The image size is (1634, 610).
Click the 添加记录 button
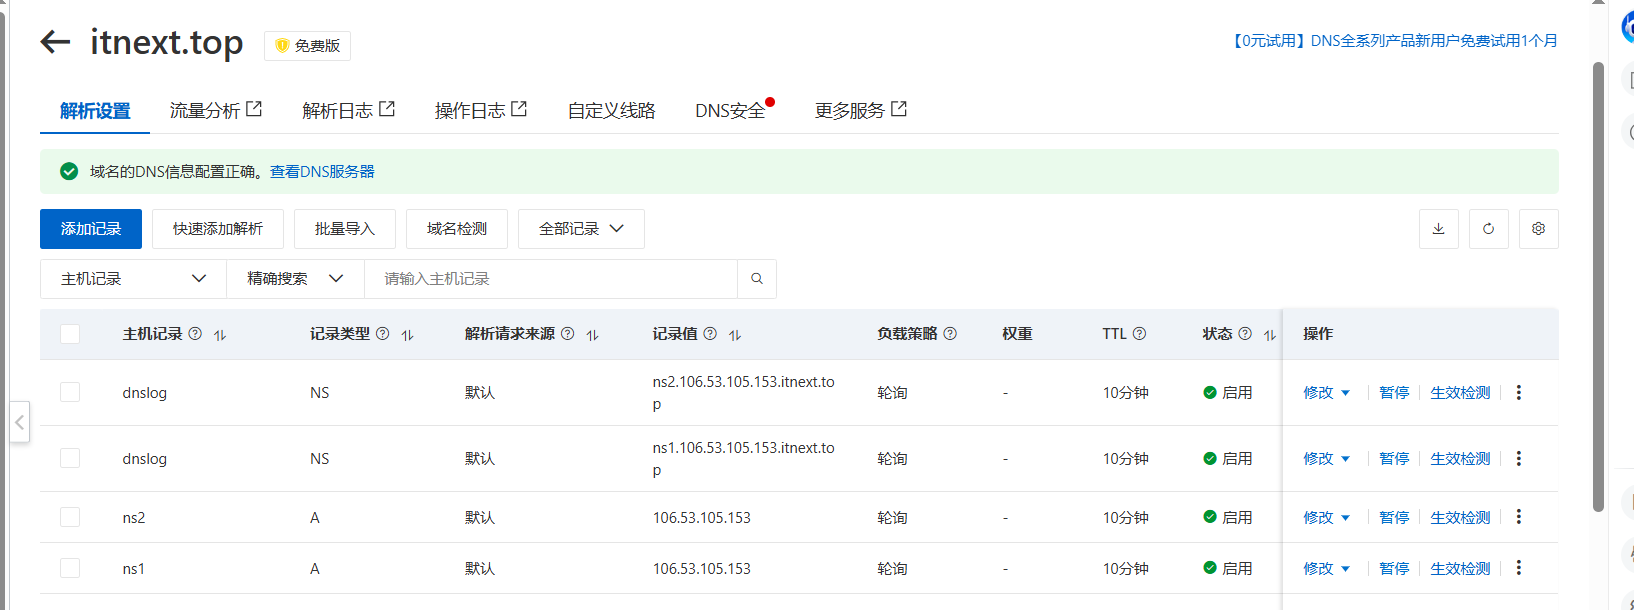tap(91, 229)
